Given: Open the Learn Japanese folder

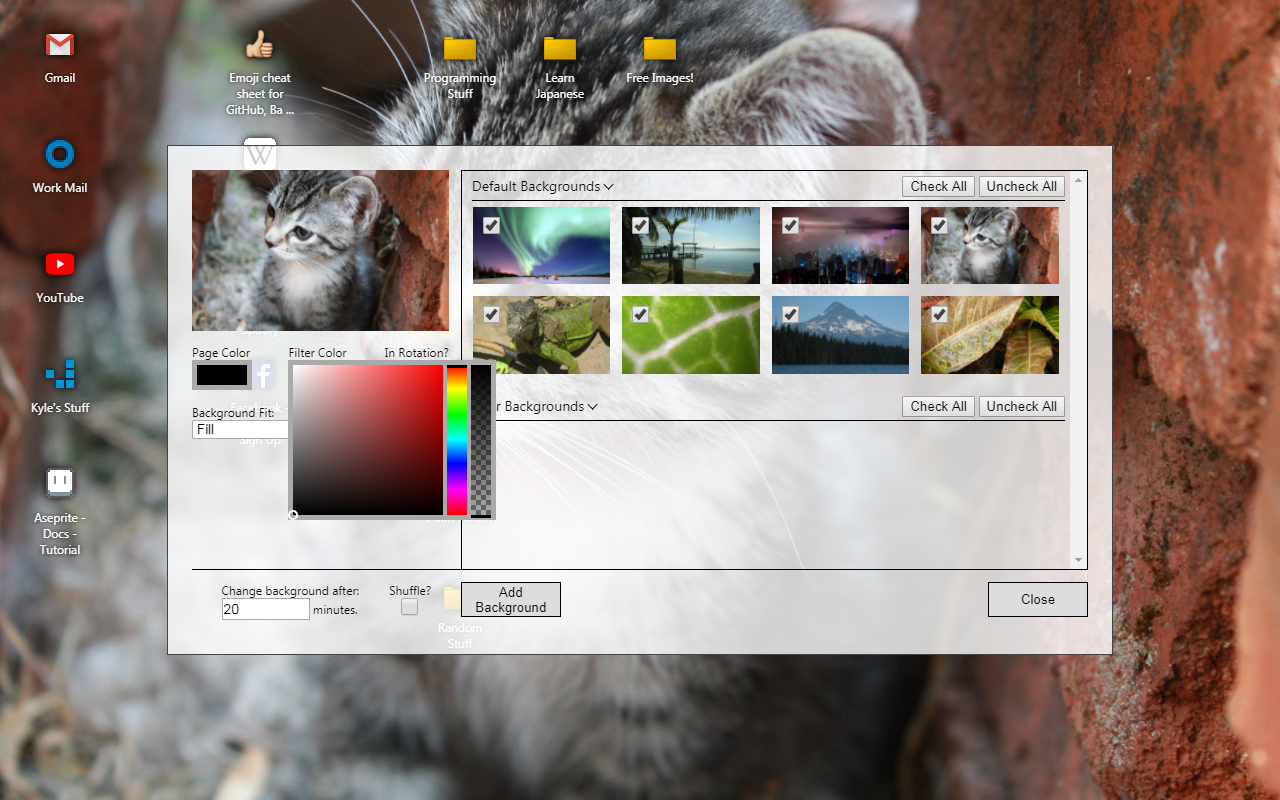Looking at the screenshot, I should pos(559,45).
